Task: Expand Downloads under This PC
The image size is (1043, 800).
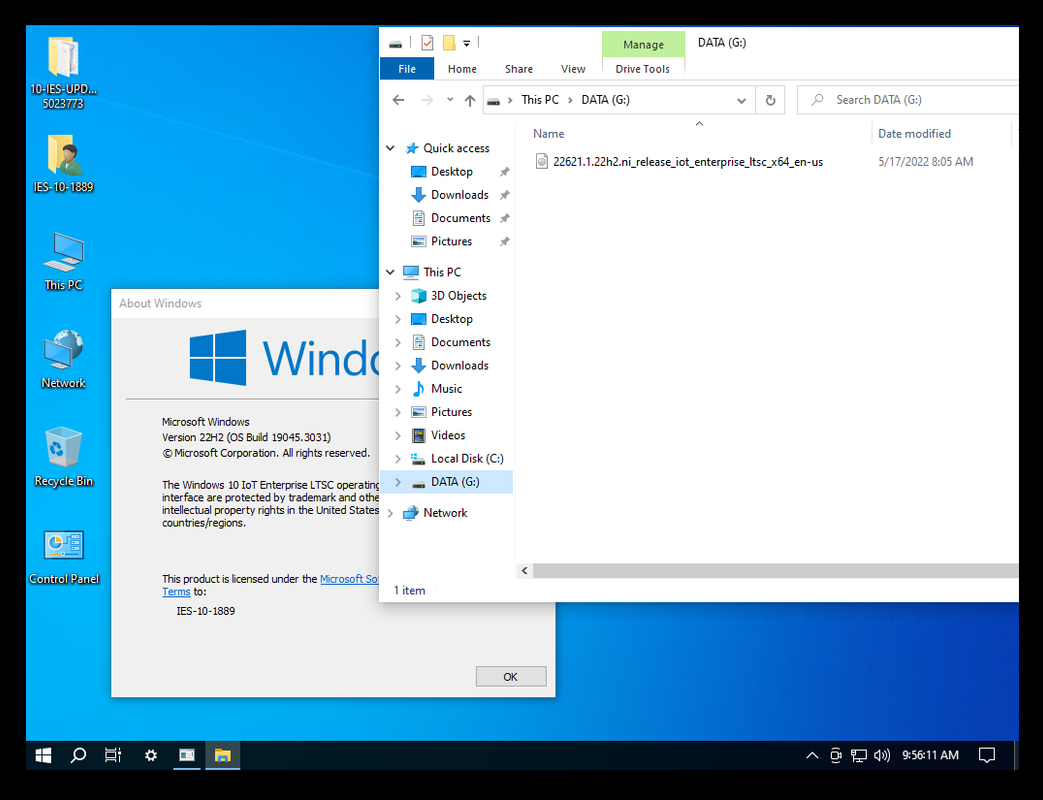Action: tap(398, 366)
